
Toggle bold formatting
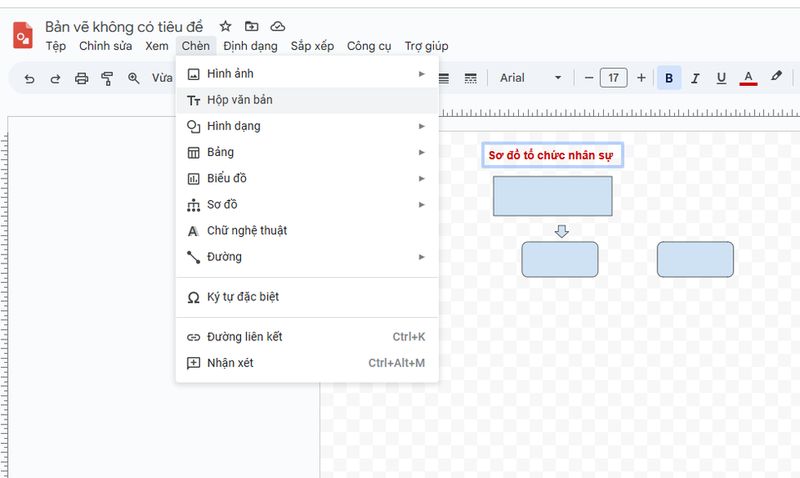(669, 78)
